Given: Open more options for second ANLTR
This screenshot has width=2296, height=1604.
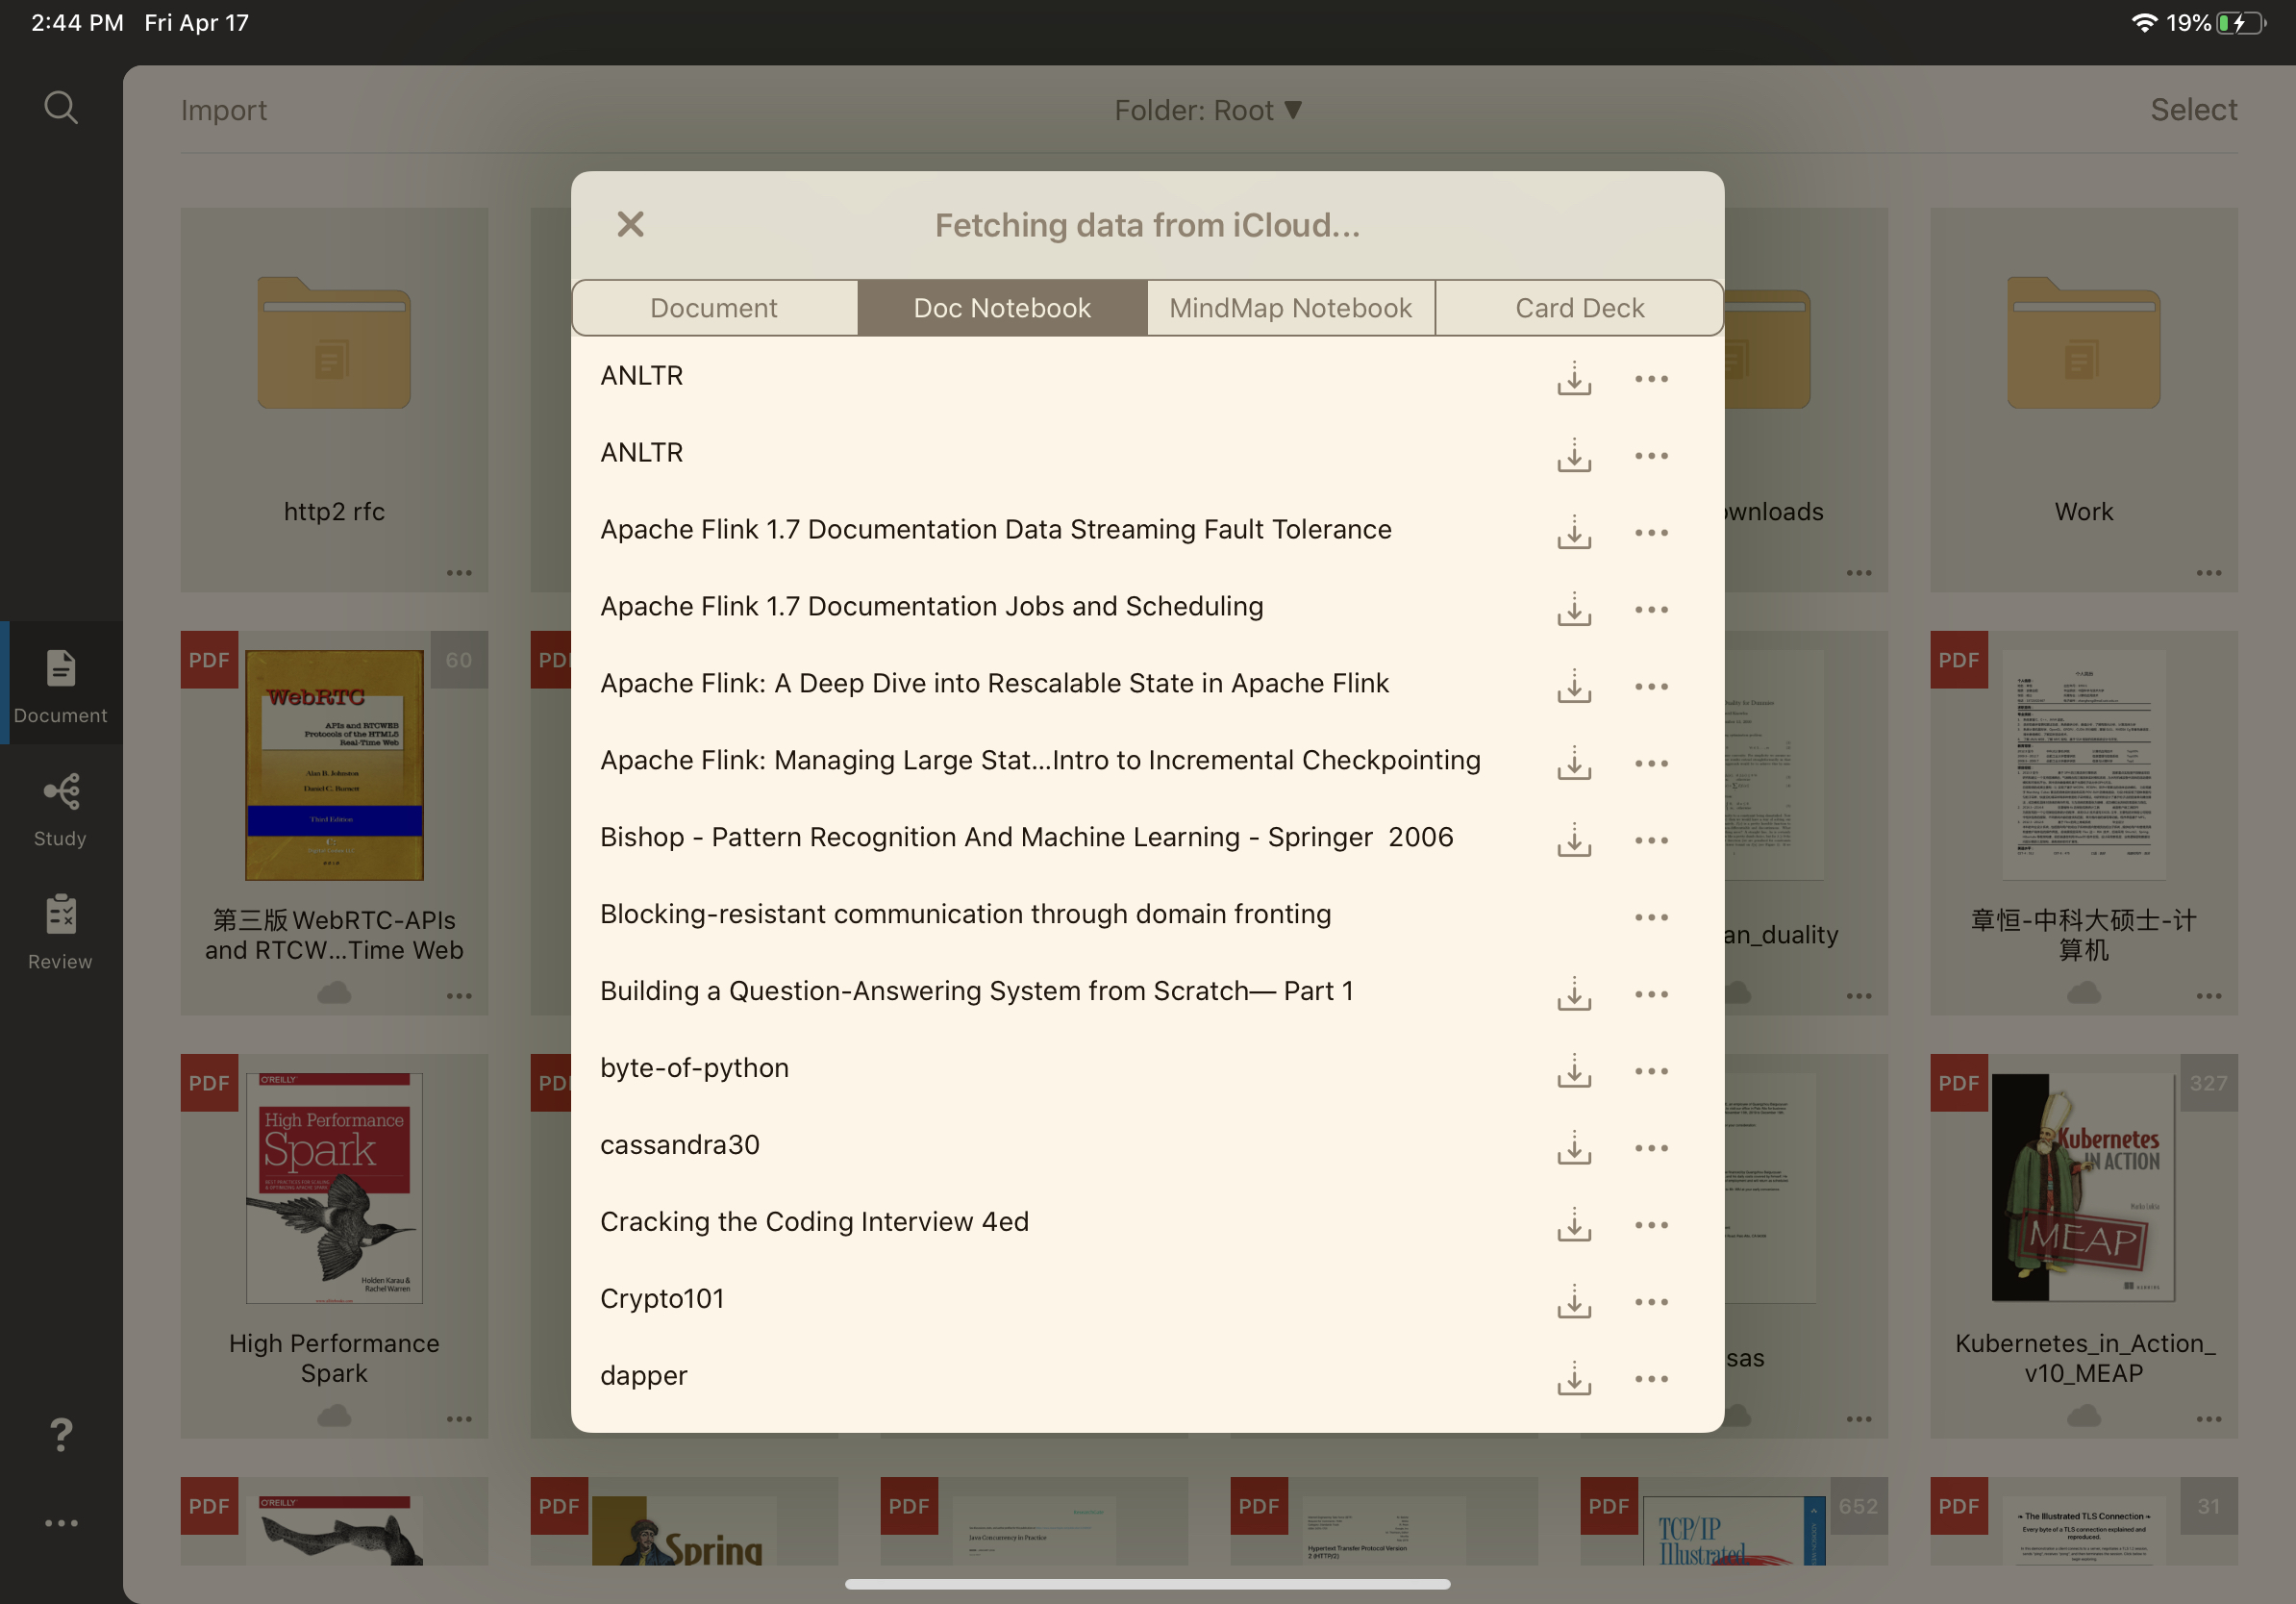Looking at the screenshot, I should coord(1651,456).
